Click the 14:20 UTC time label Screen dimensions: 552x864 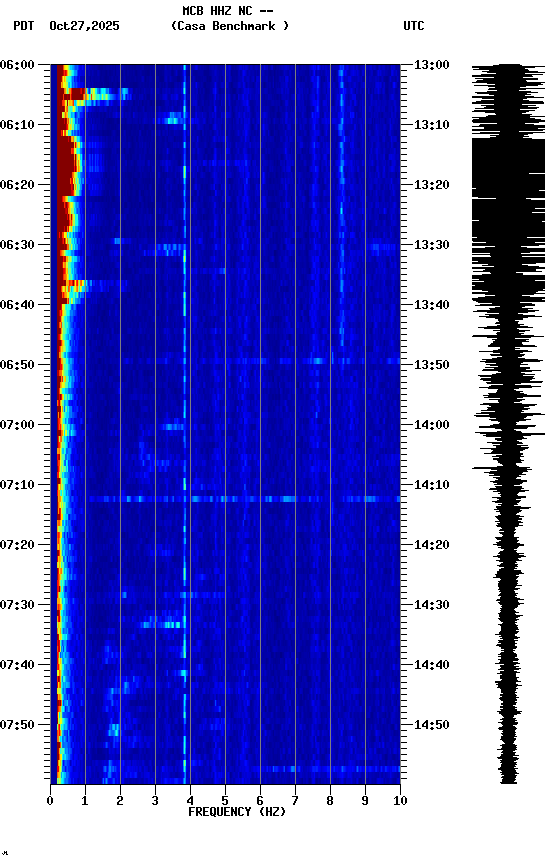click(x=432, y=546)
